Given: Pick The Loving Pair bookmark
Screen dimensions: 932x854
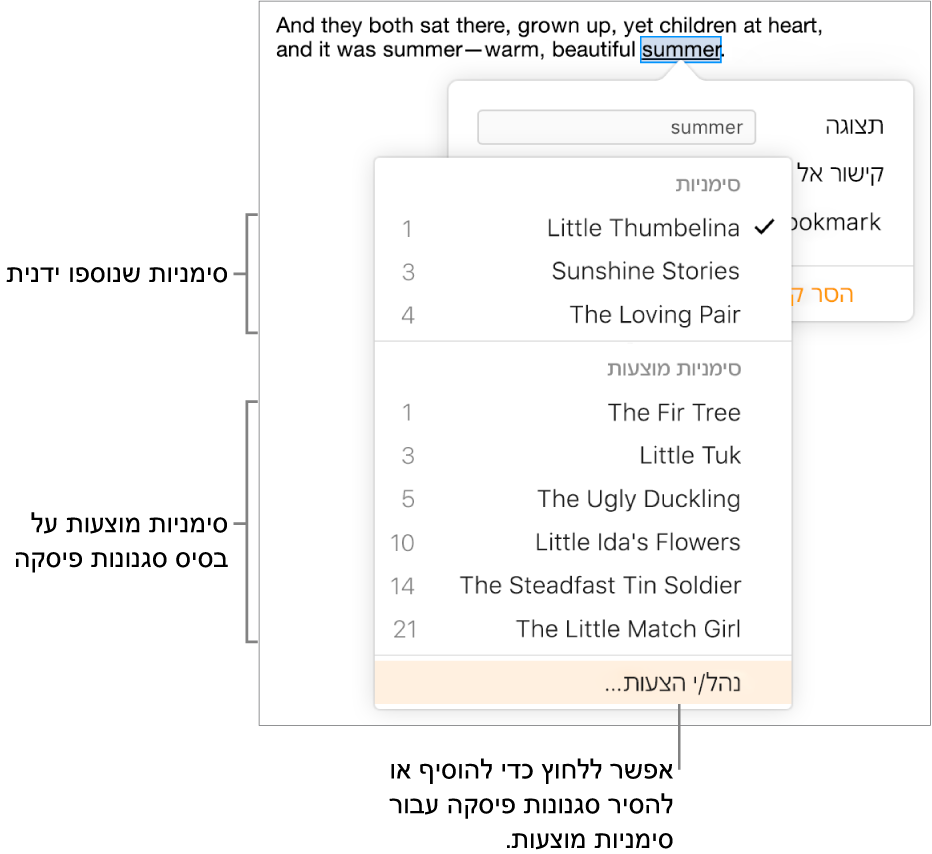Looking at the screenshot, I should click(x=654, y=315).
